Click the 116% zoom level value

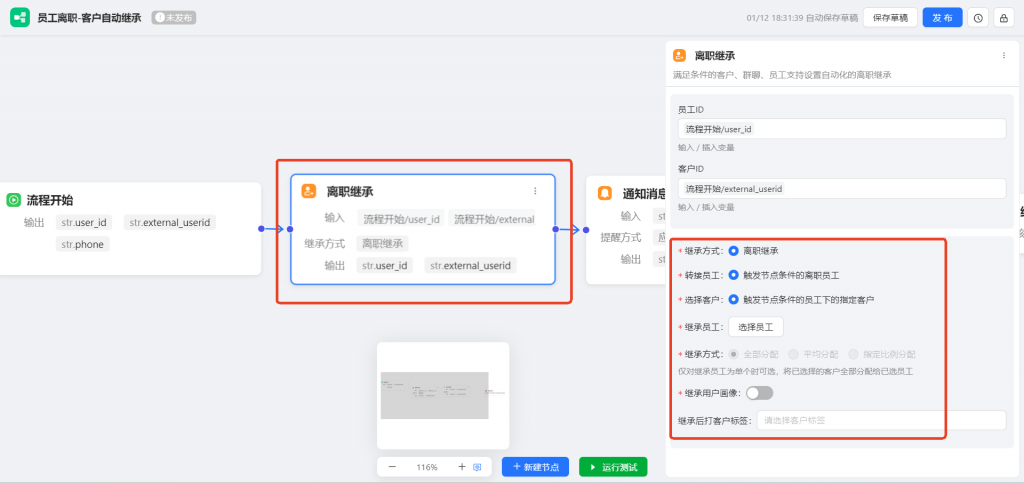point(427,467)
